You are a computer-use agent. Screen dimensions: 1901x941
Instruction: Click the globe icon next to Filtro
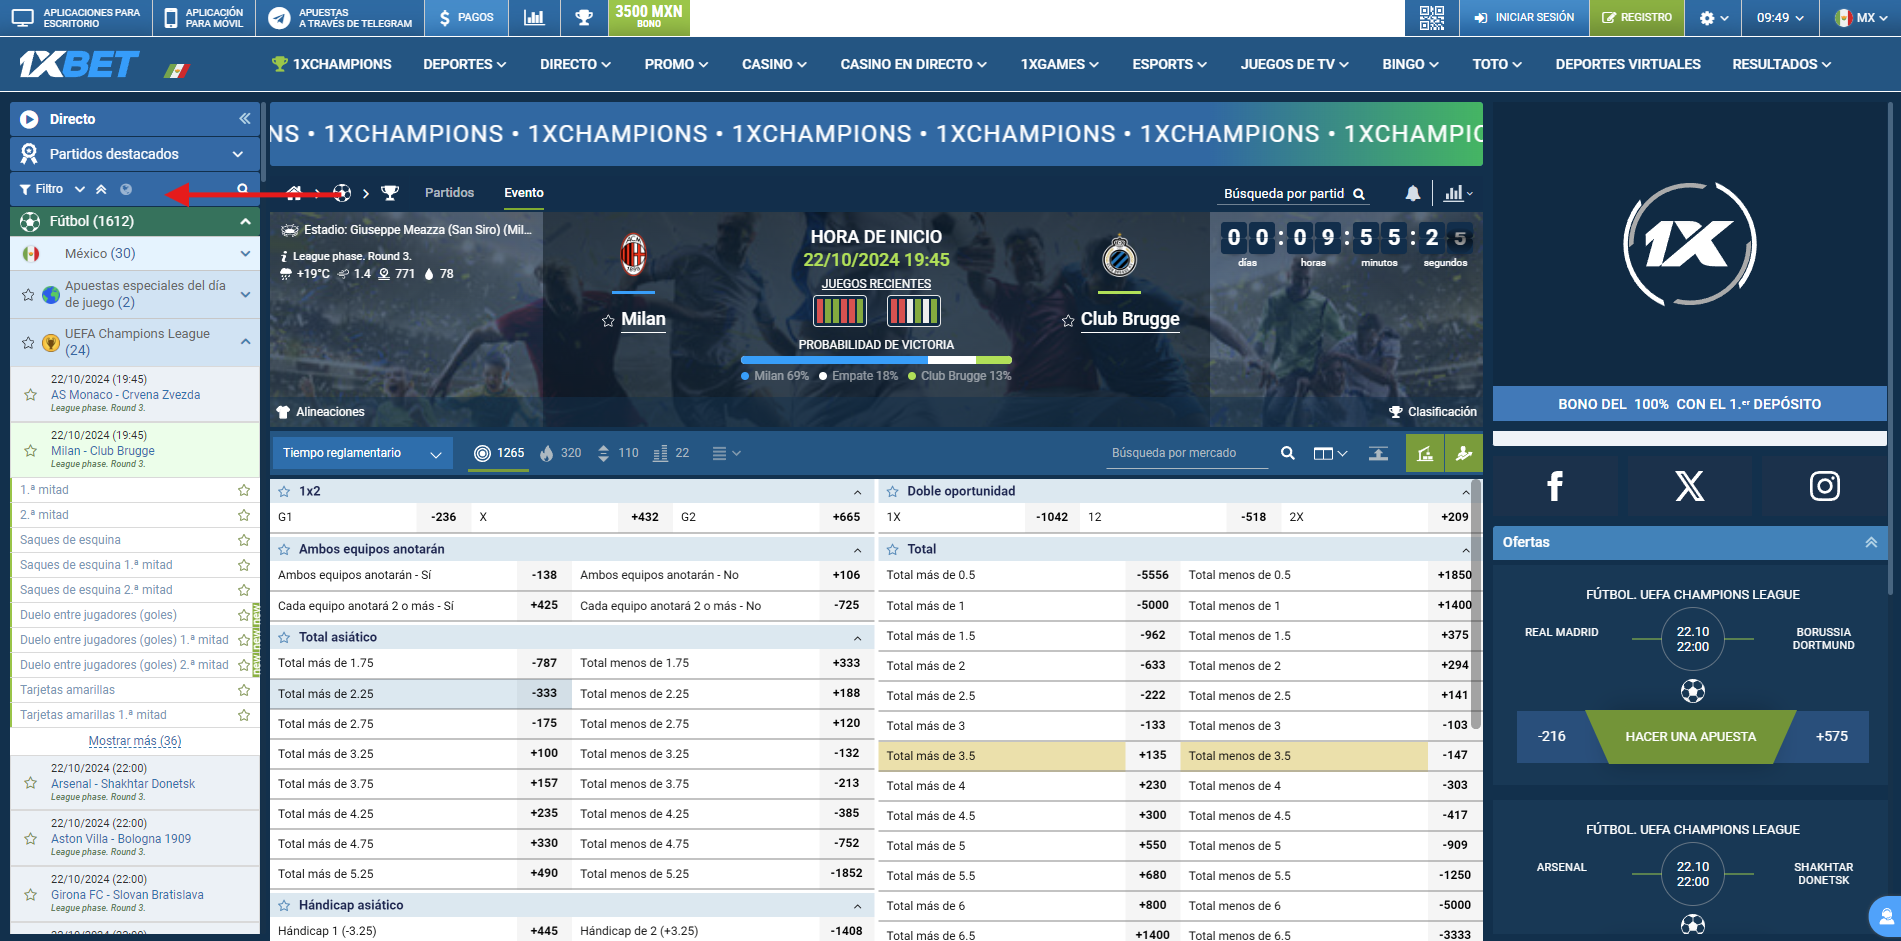(x=126, y=189)
